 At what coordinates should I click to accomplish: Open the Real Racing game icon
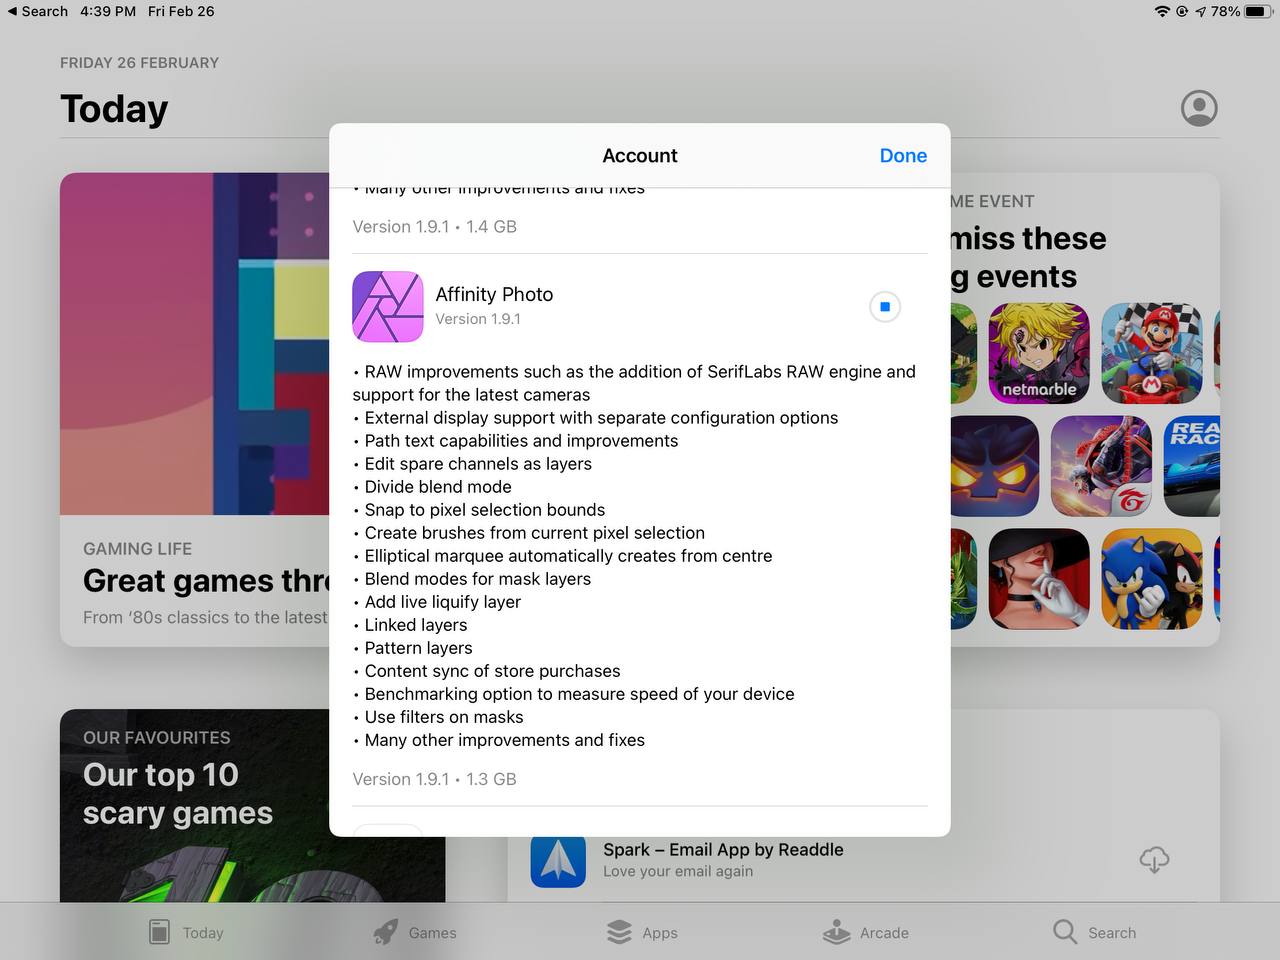click(x=1192, y=466)
